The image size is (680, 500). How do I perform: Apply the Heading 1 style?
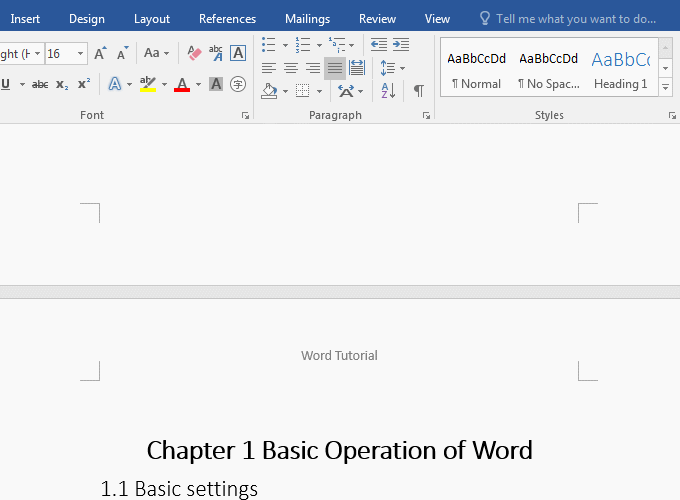pyautogui.click(x=620, y=69)
